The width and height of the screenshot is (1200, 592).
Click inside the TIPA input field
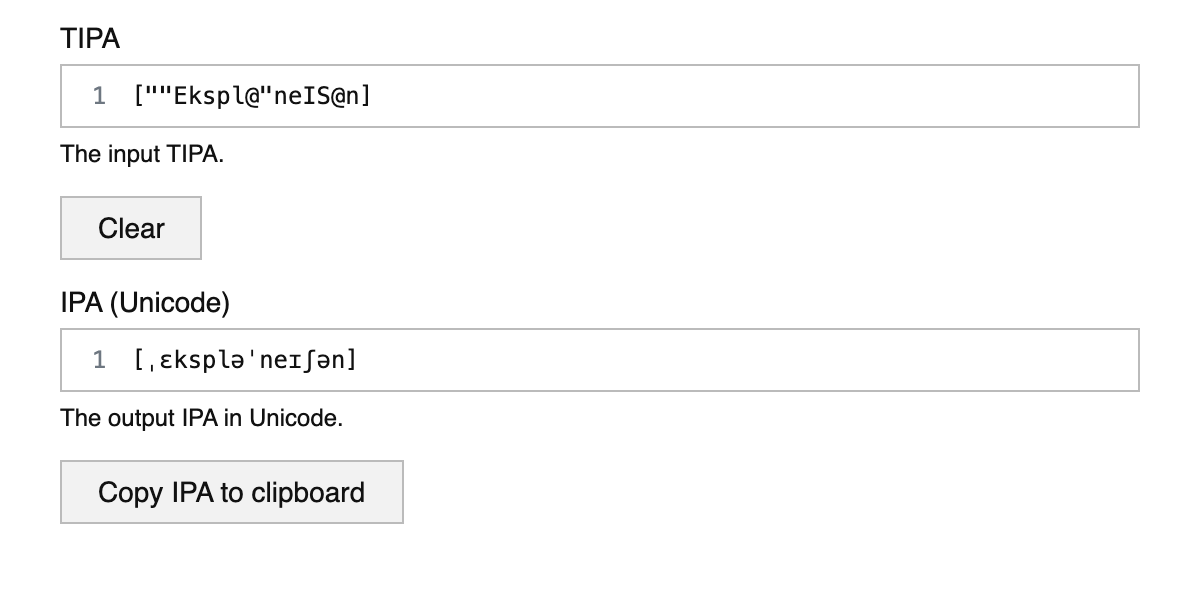coord(600,95)
